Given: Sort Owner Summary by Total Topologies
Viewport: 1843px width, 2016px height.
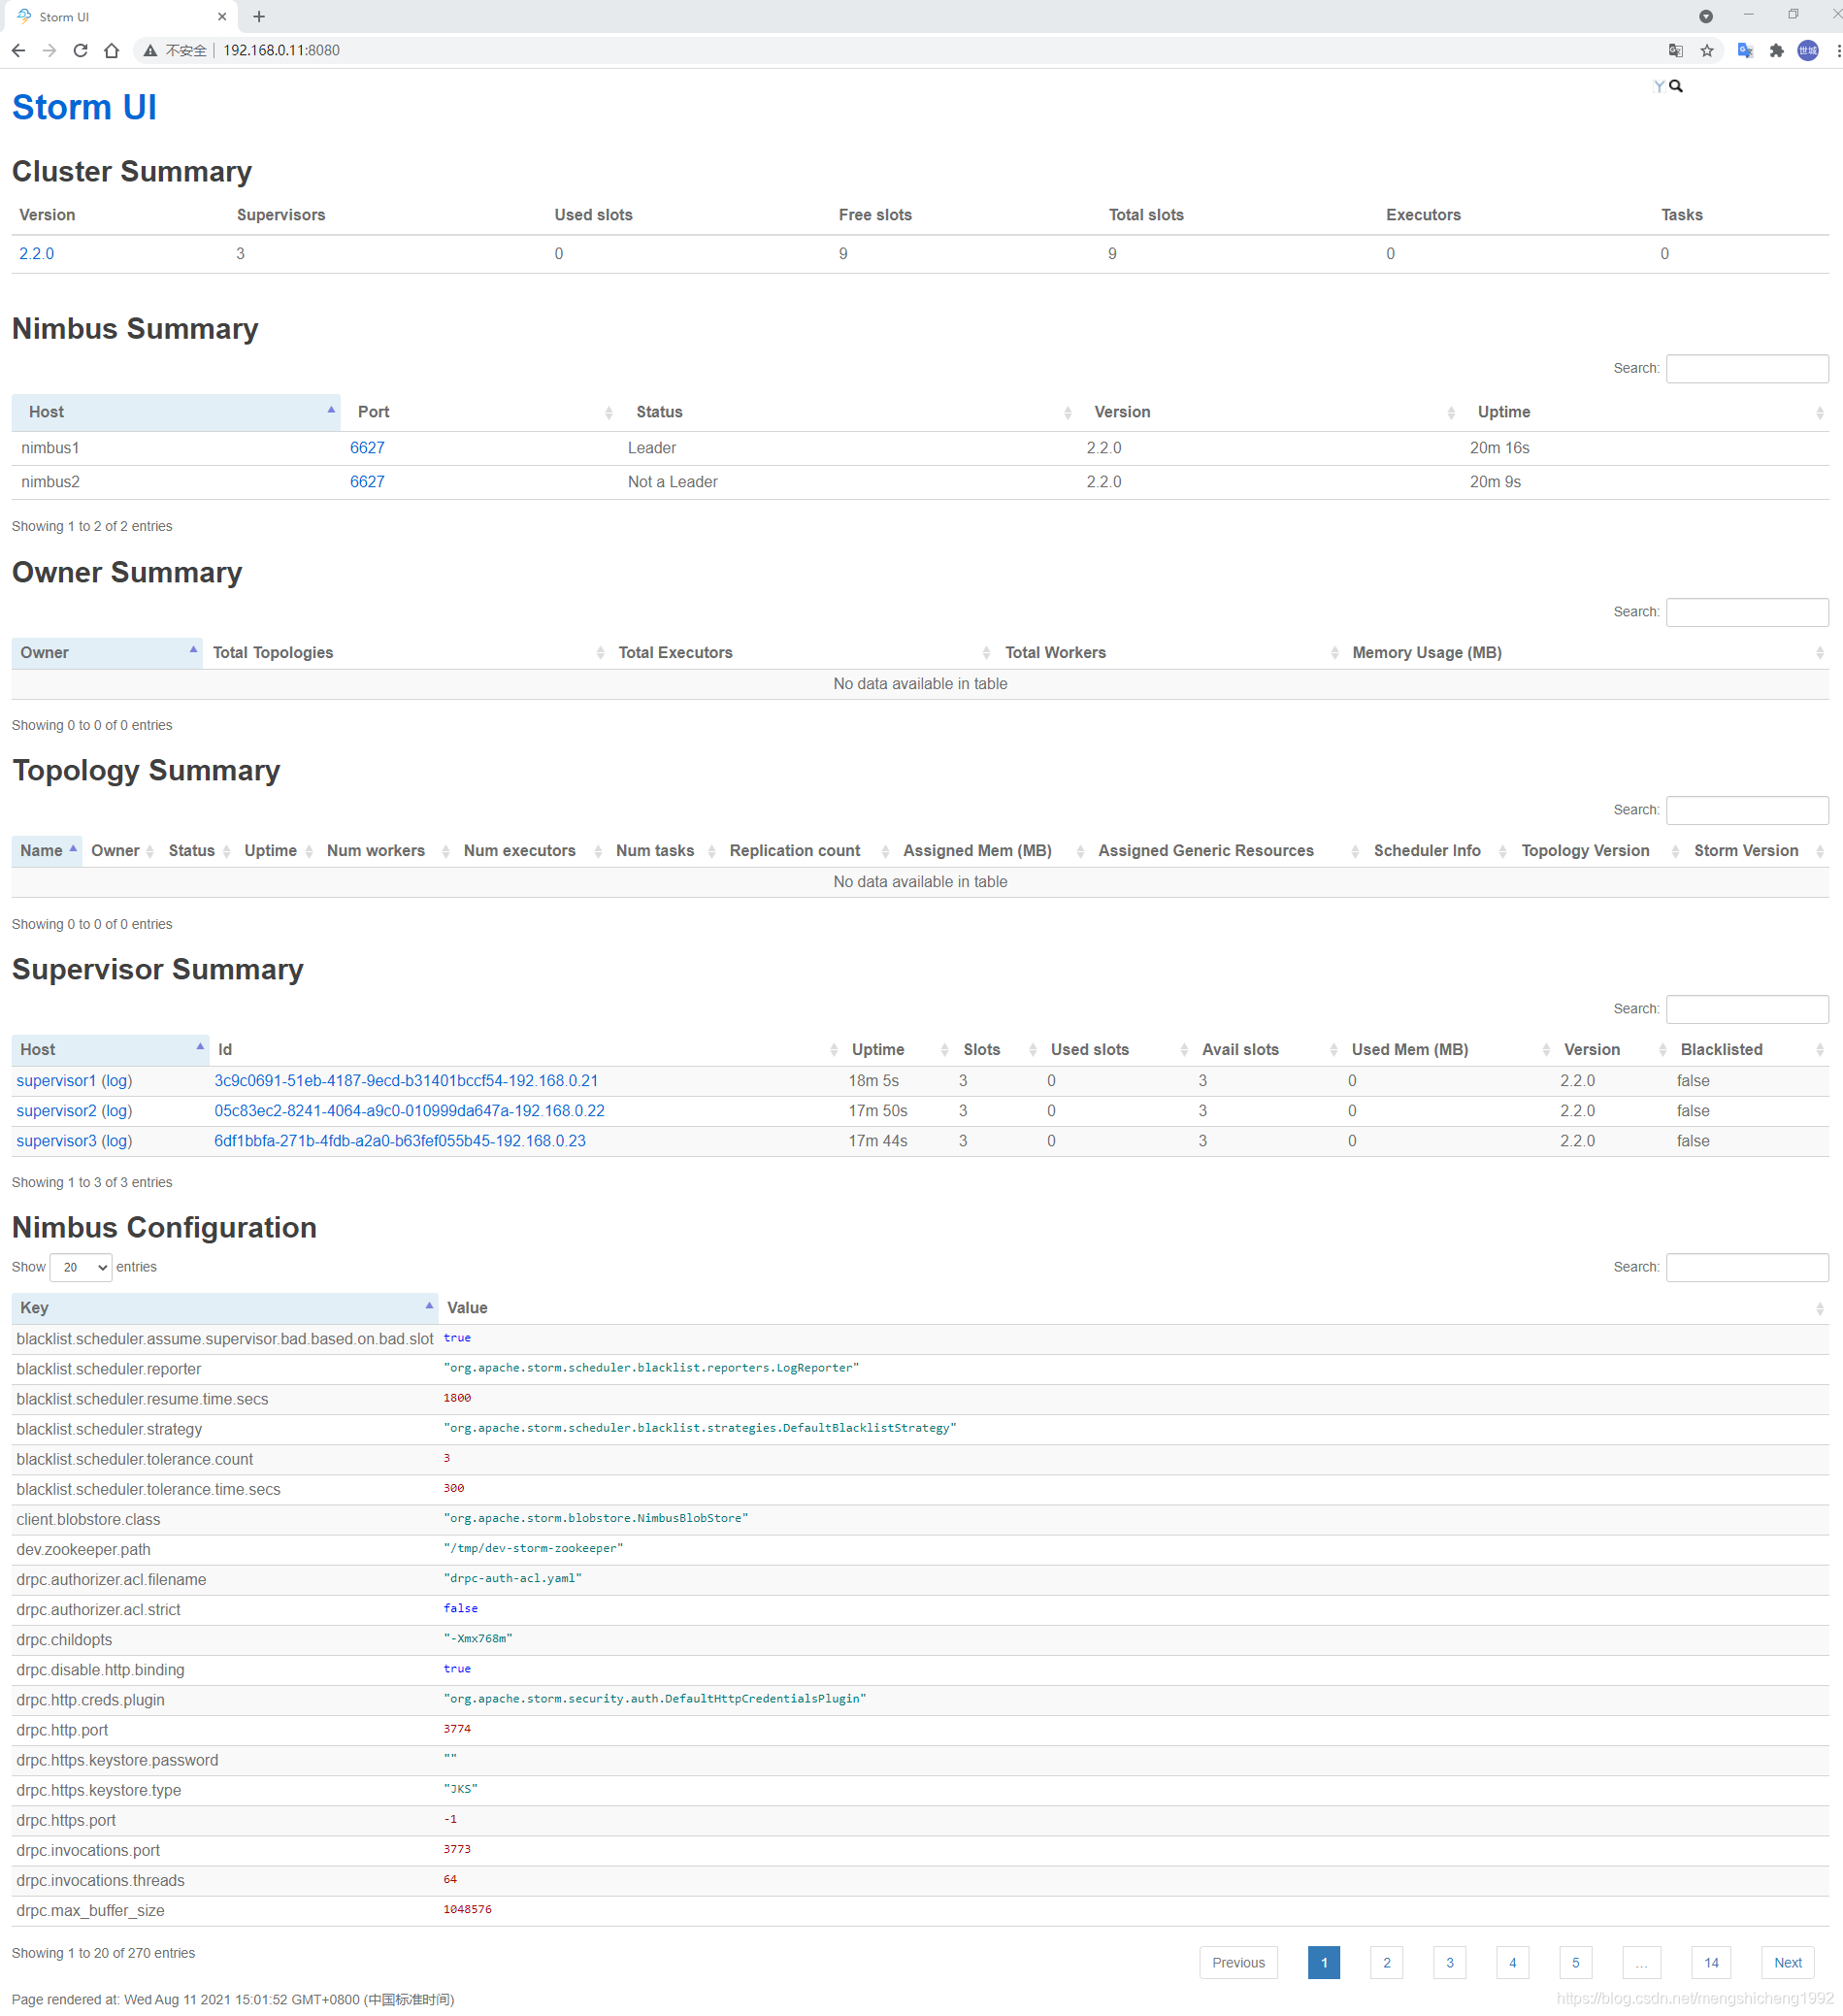Looking at the screenshot, I should [406, 652].
